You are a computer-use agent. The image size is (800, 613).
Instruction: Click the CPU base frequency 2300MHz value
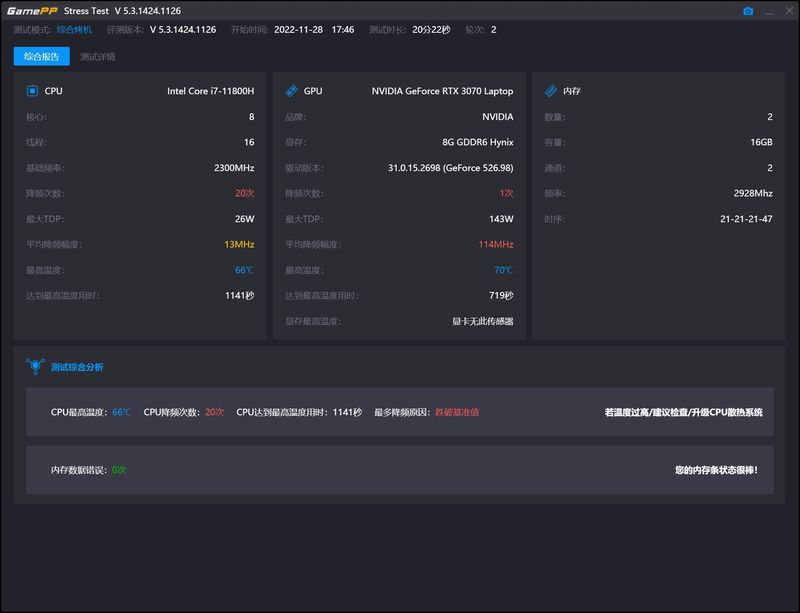234,167
